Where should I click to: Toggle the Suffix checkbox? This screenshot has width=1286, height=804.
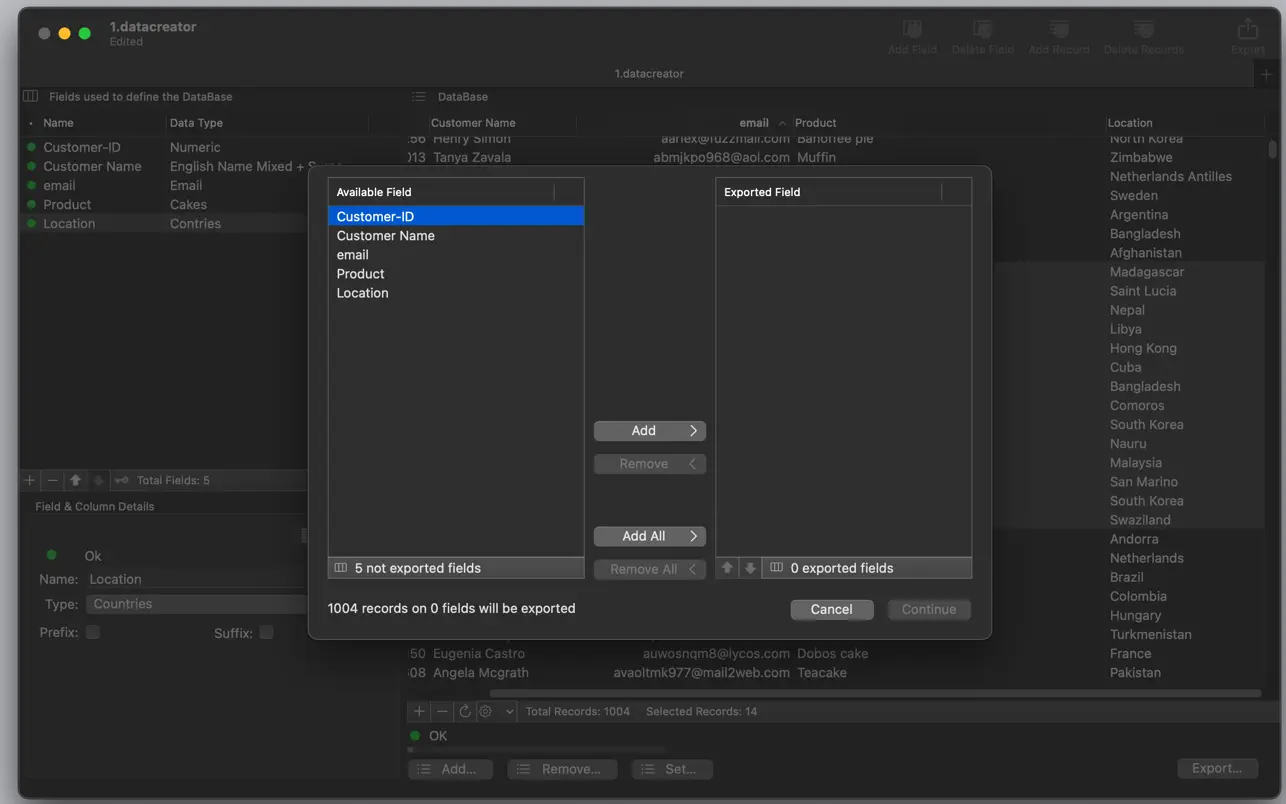coord(266,632)
